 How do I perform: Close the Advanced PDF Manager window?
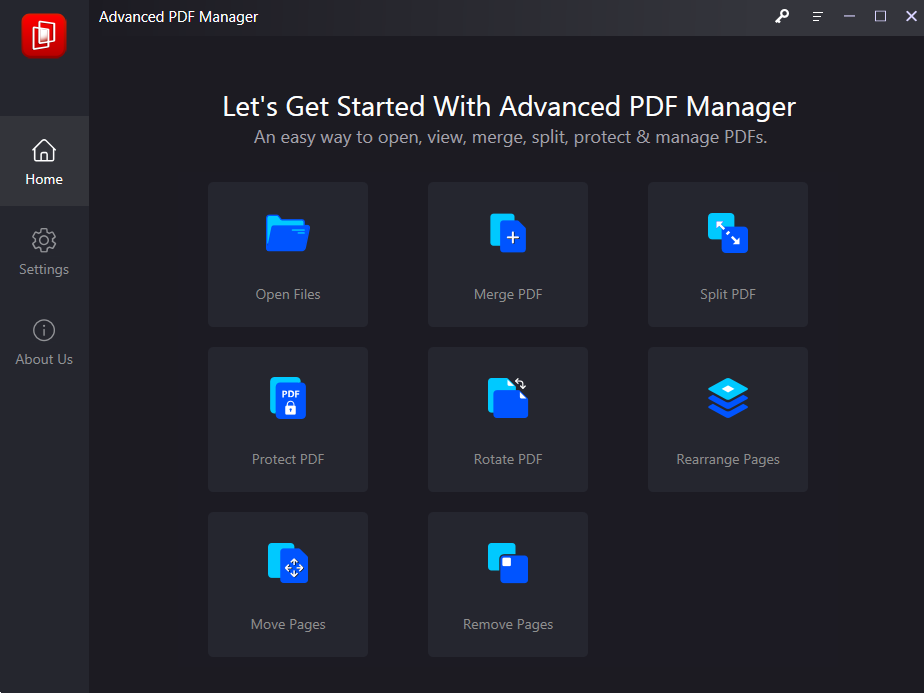click(x=911, y=16)
